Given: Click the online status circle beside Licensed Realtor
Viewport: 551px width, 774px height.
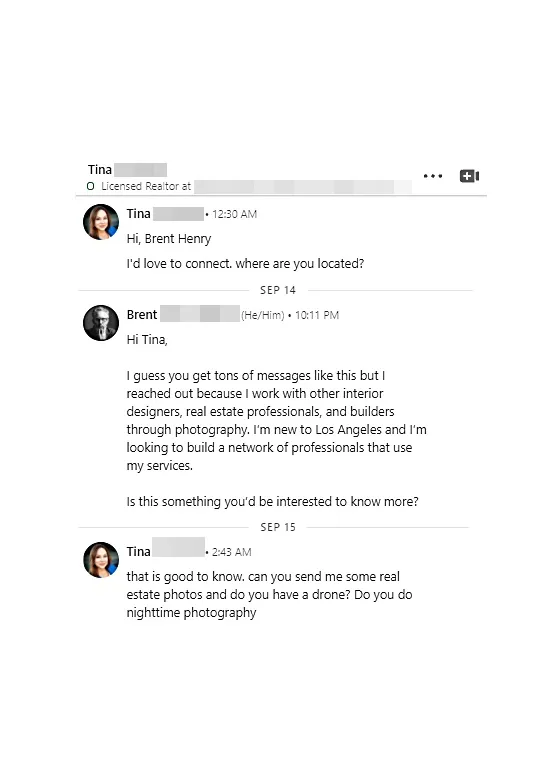Looking at the screenshot, I should 90,186.
